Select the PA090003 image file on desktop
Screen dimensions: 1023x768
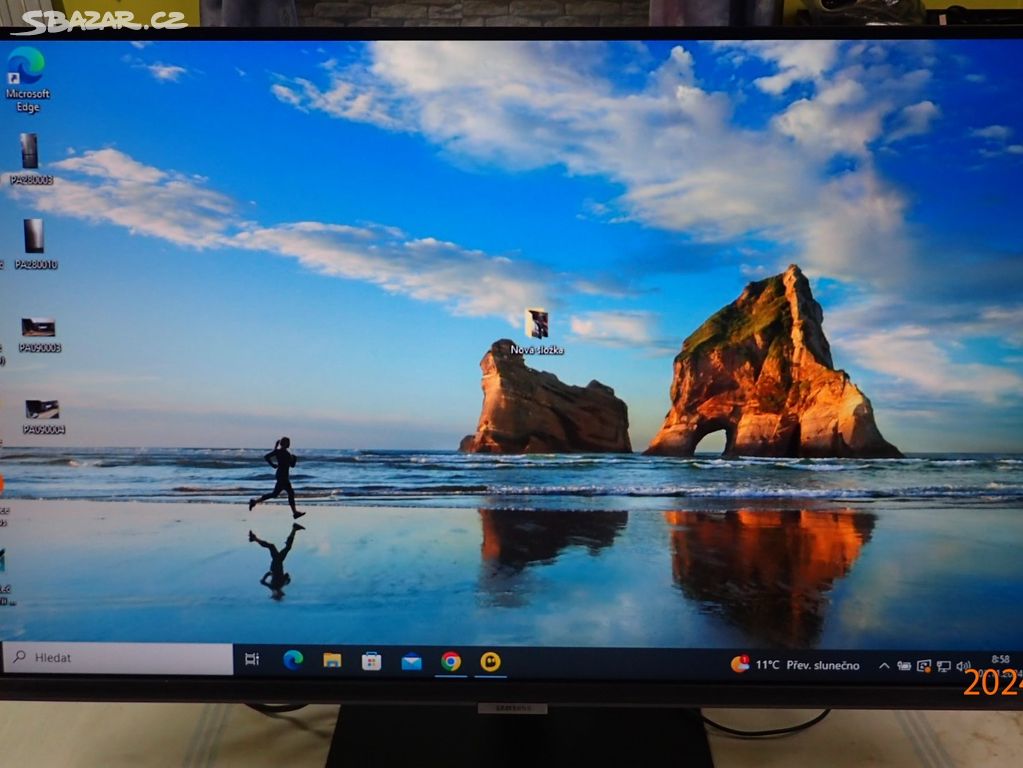click(x=38, y=335)
